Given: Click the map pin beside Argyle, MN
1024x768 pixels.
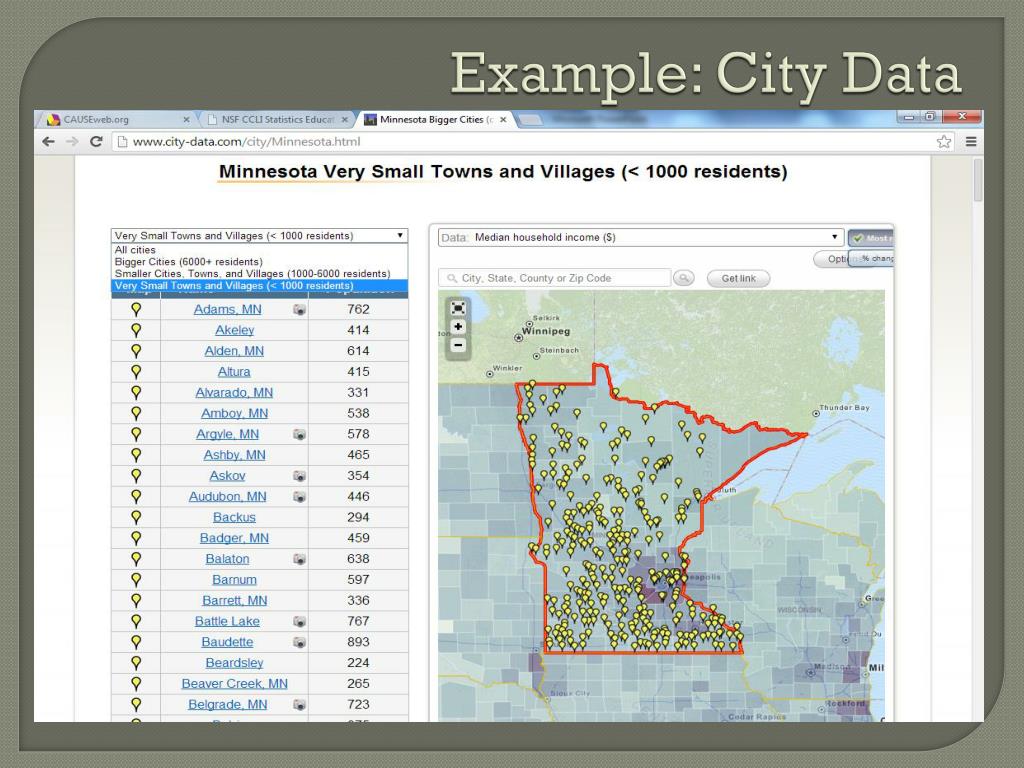Looking at the screenshot, I should point(136,434).
